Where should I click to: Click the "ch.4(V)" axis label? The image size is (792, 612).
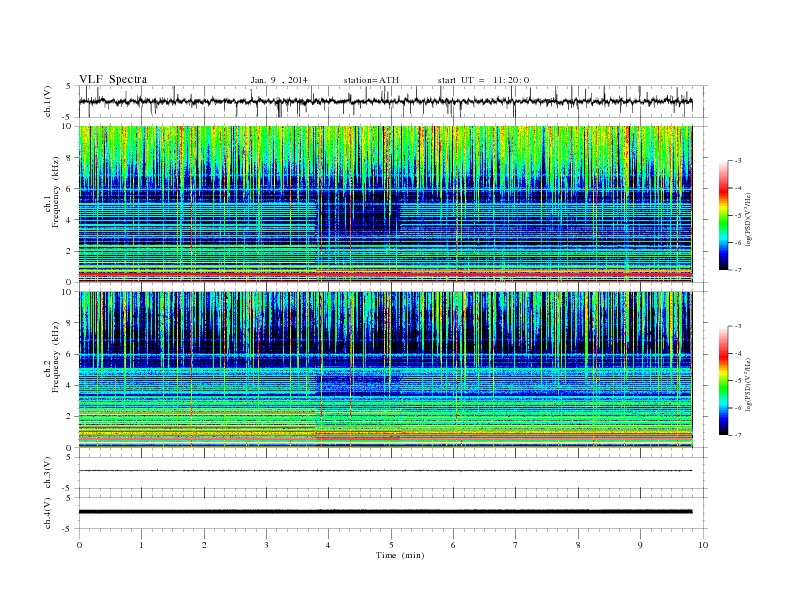point(48,513)
